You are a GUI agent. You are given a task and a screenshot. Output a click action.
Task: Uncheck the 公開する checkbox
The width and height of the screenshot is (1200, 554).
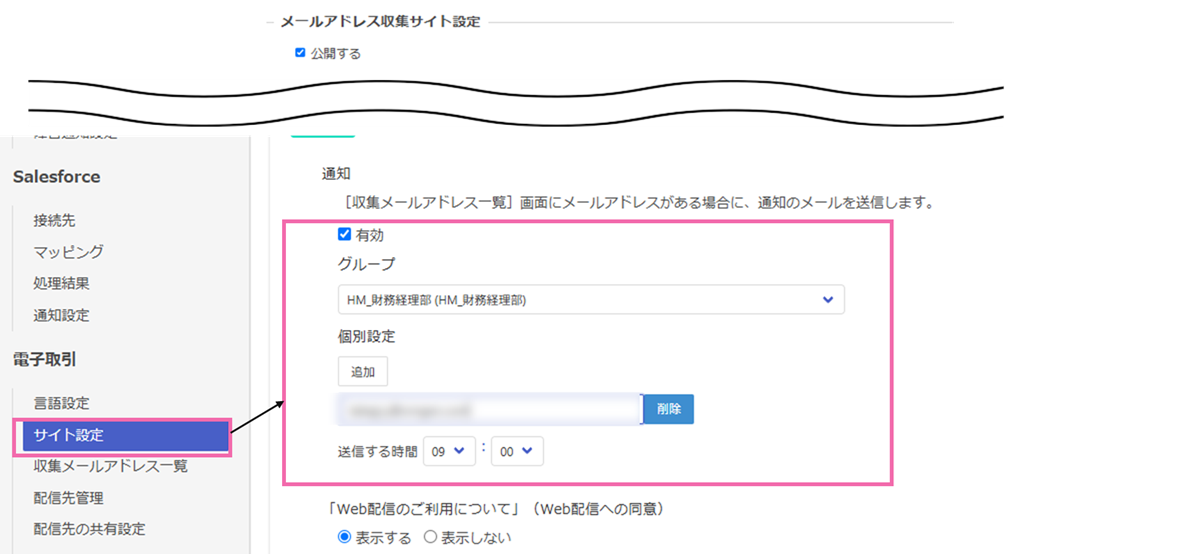click(x=300, y=53)
